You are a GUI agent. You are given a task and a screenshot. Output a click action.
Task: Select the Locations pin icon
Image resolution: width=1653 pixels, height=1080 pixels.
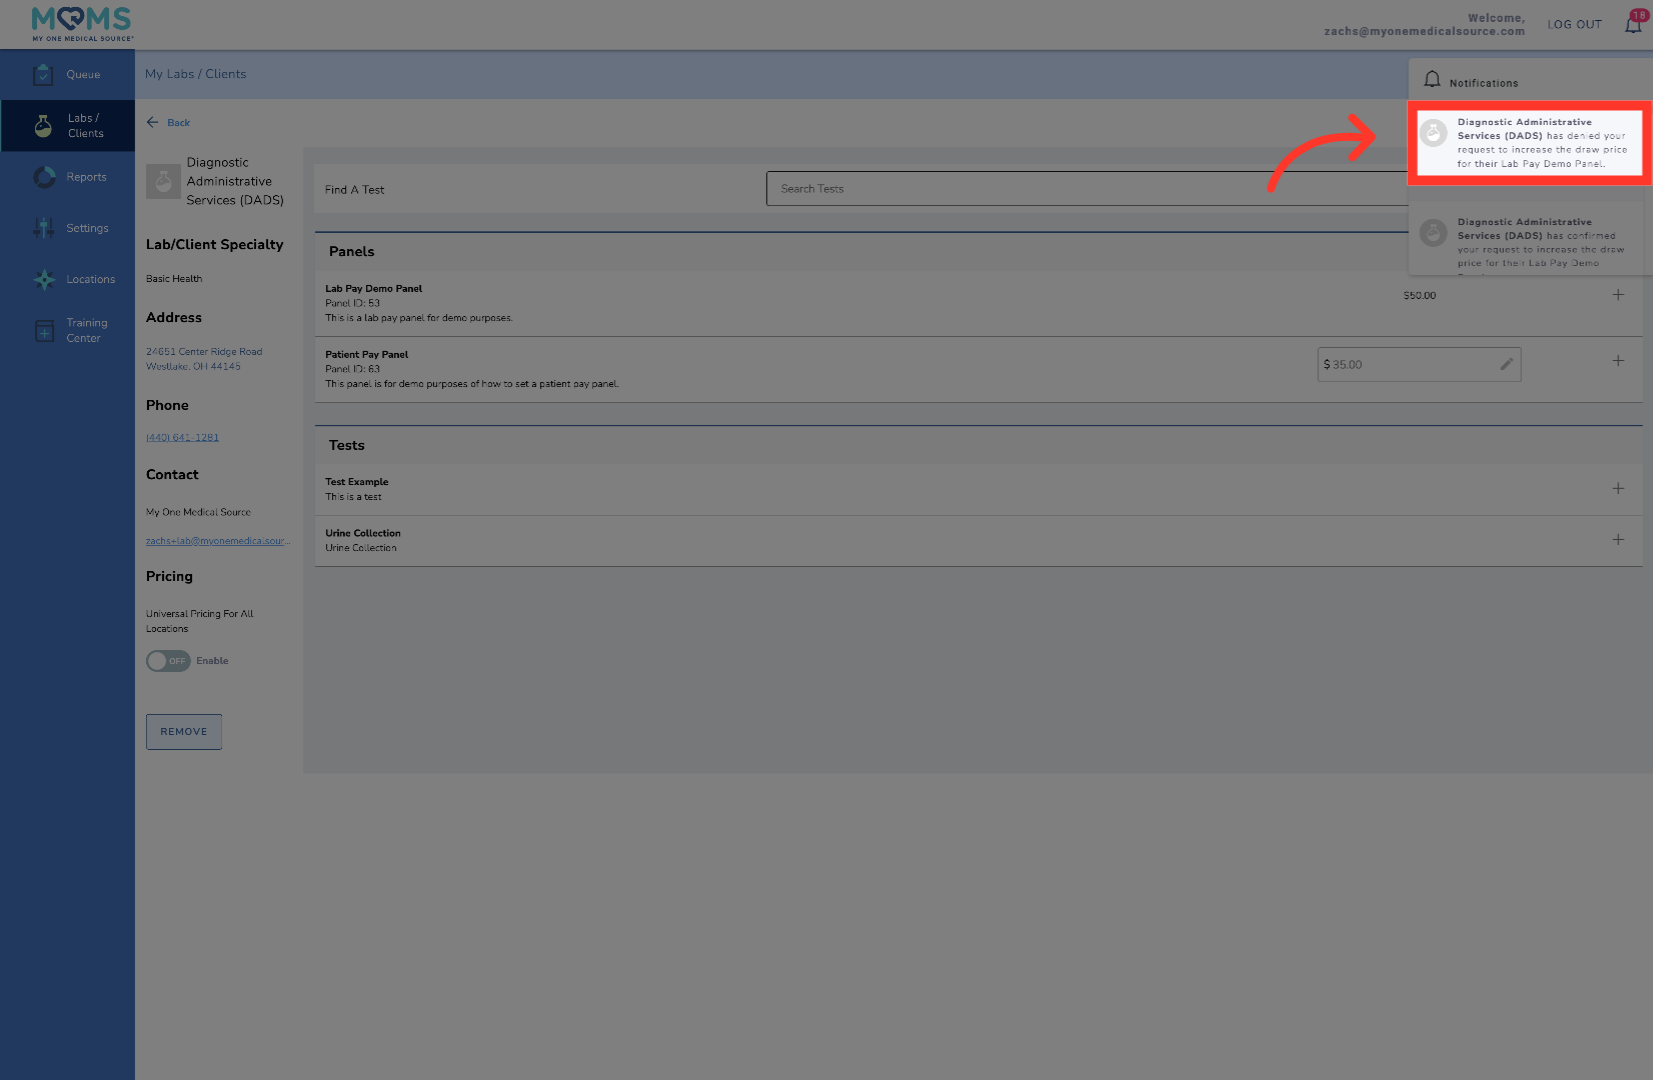[x=44, y=280]
